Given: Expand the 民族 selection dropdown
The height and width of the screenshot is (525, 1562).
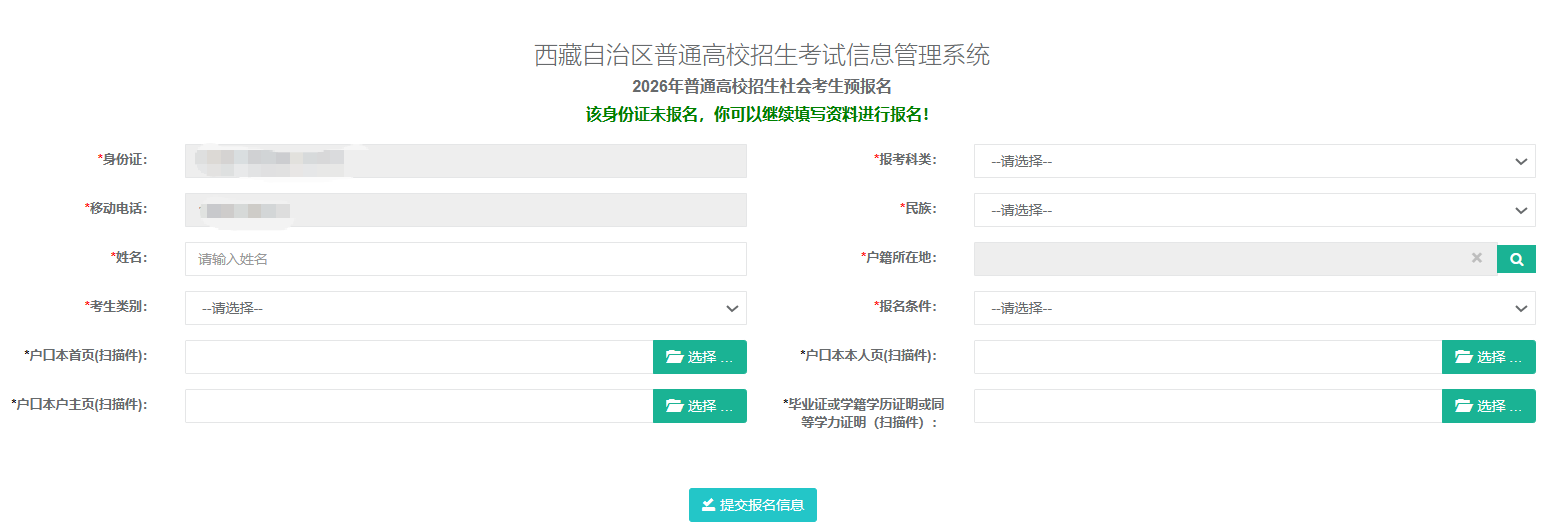Looking at the screenshot, I should 1254,210.
